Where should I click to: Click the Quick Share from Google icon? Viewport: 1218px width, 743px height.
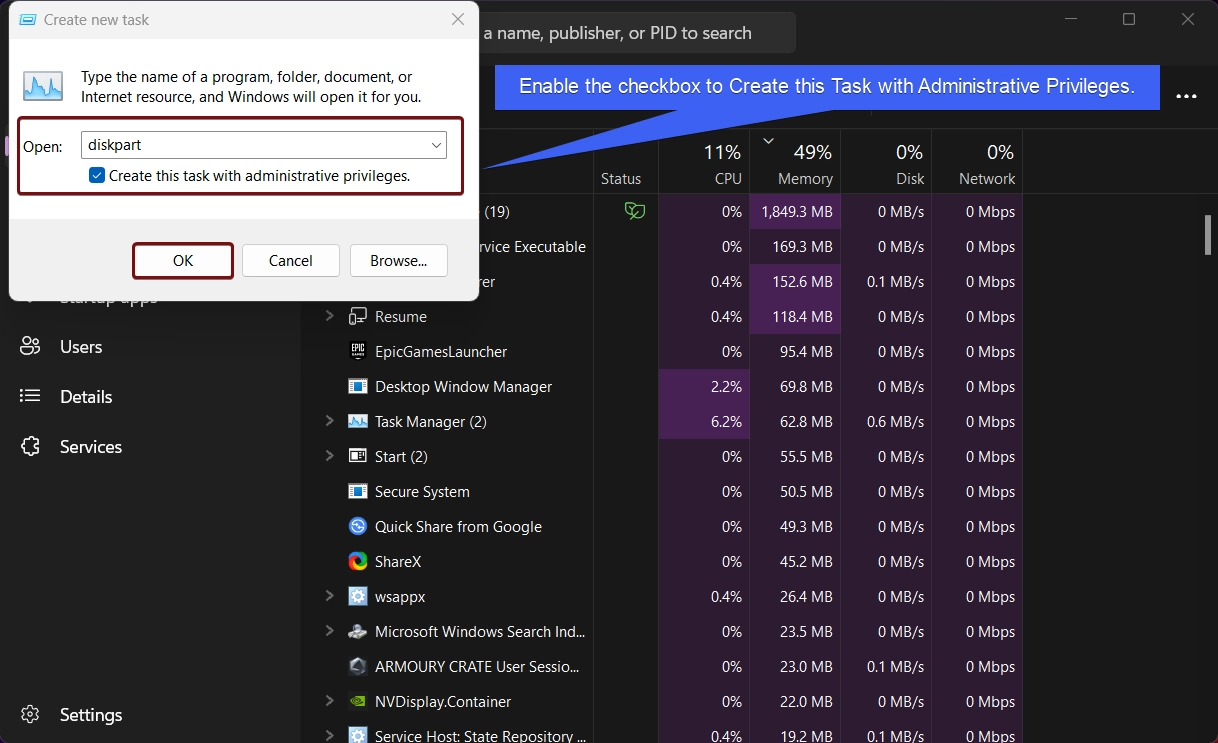click(358, 527)
